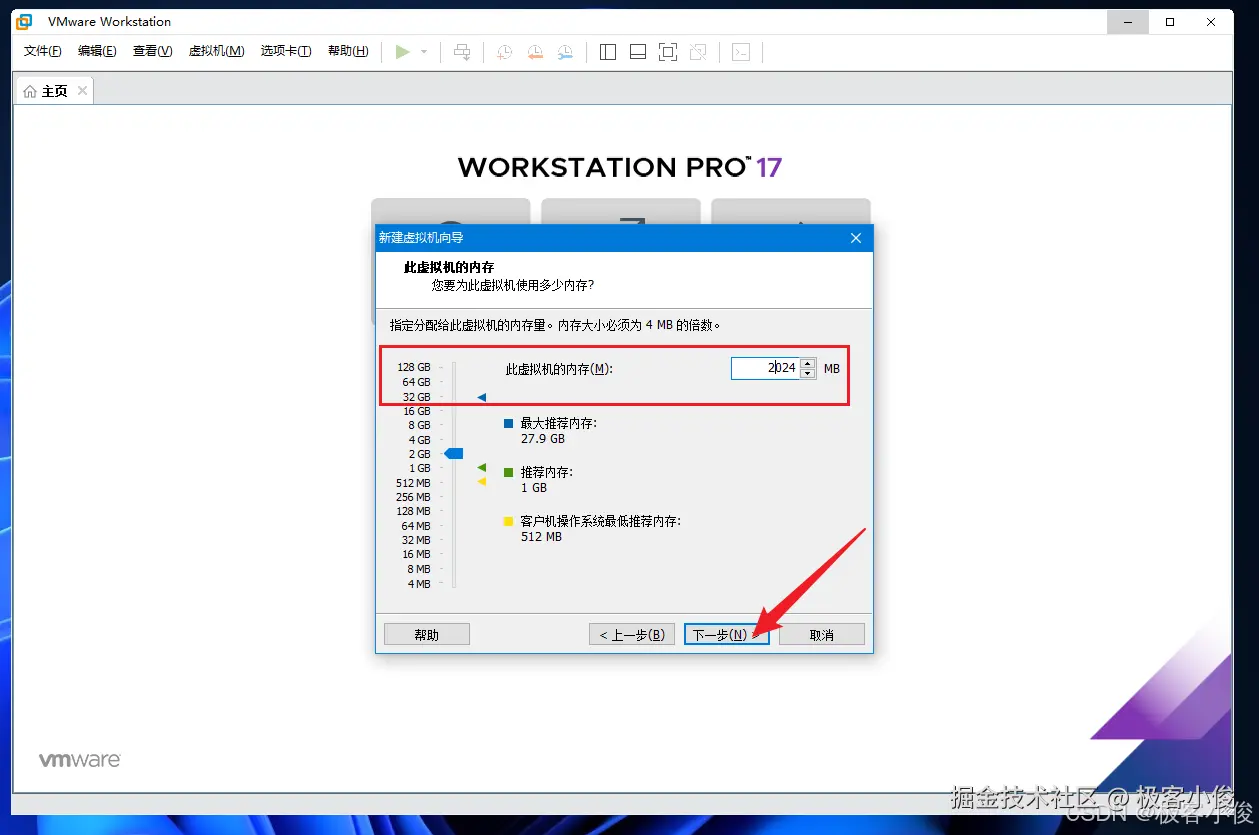Click the 128 GB slider scale label
Image resolution: width=1259 pixels, height=835 pixels.
point(414,368)
